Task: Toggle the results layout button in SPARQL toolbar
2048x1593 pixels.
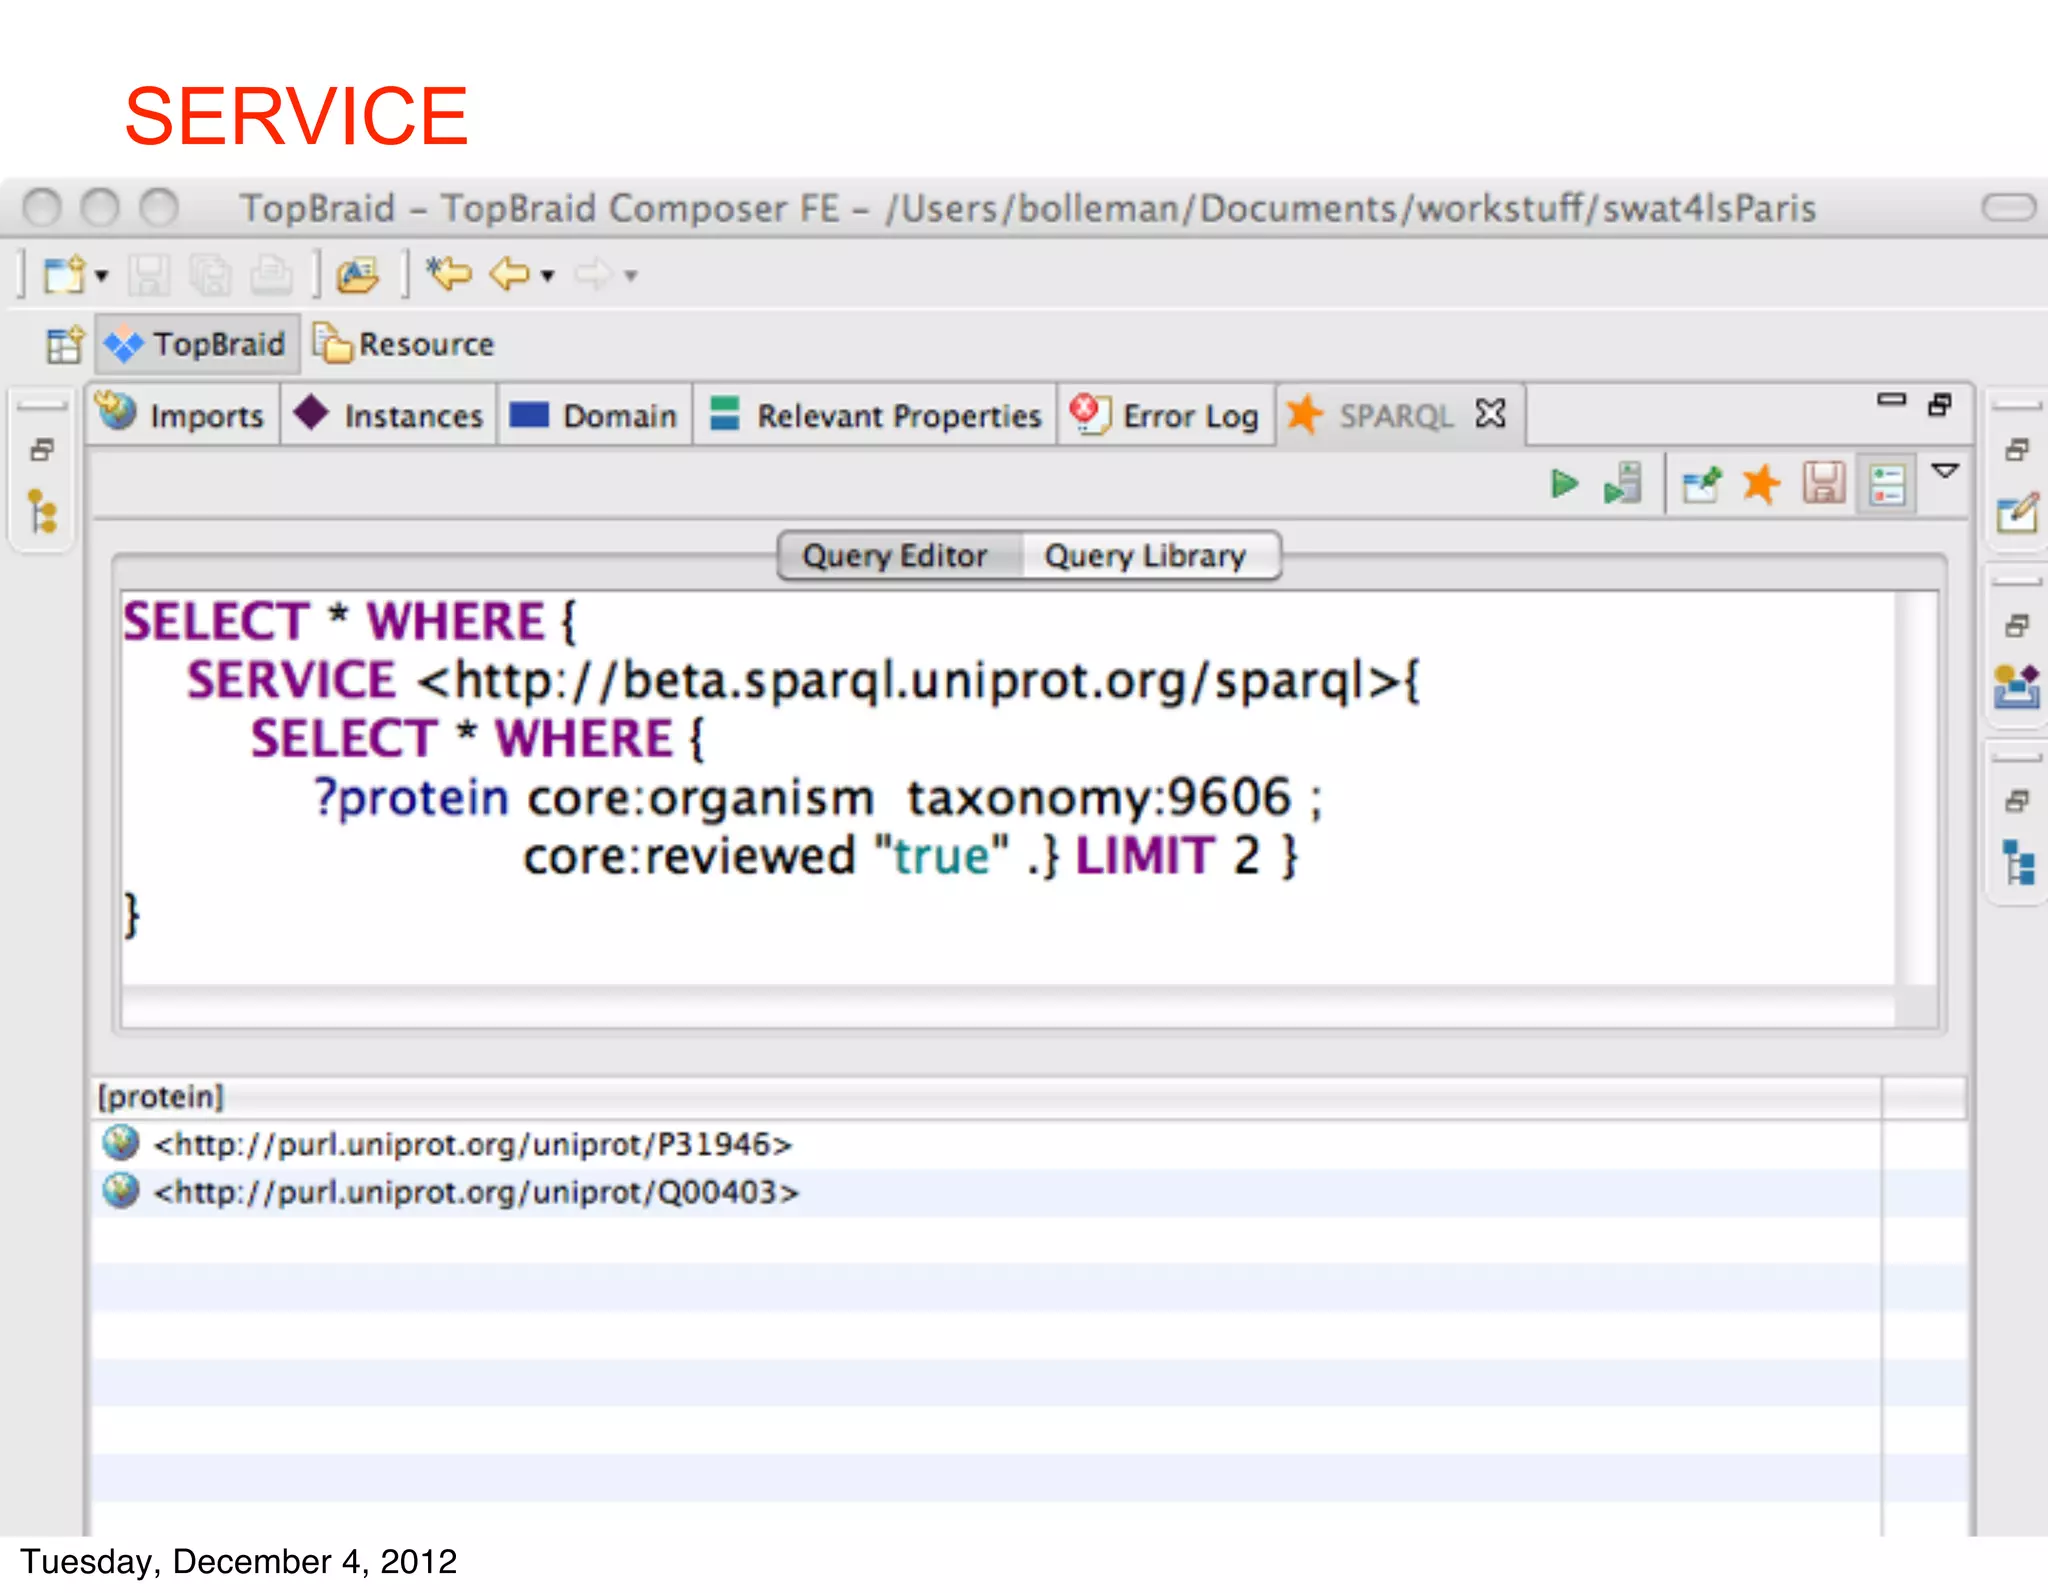Action: pos(1887,485)
